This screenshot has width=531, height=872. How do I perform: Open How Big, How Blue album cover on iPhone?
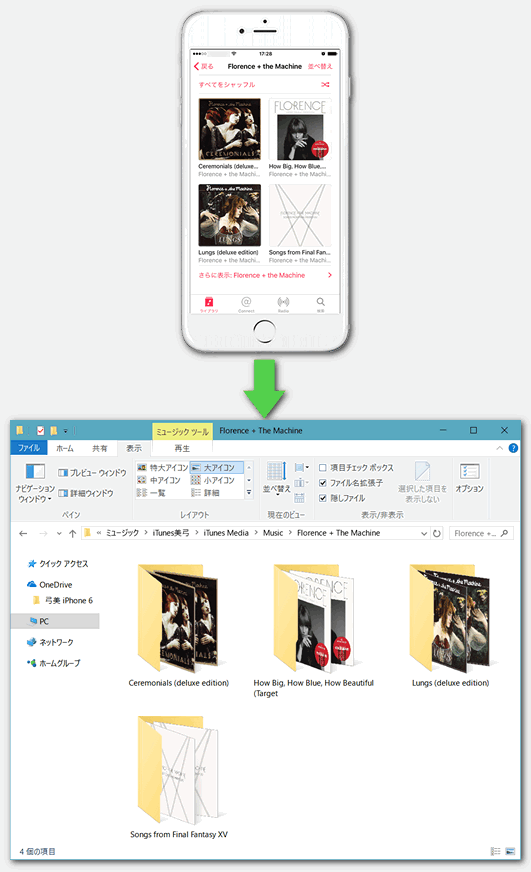coord(300,130)
